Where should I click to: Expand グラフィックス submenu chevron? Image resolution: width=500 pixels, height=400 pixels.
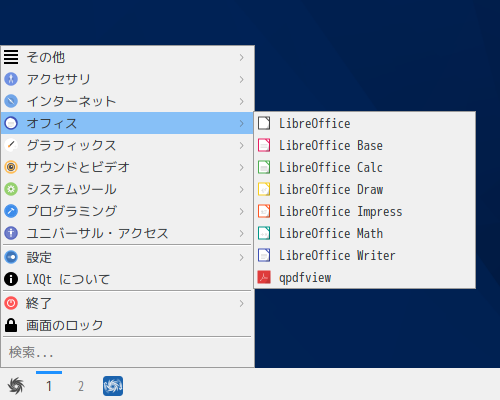coord(242,145)
